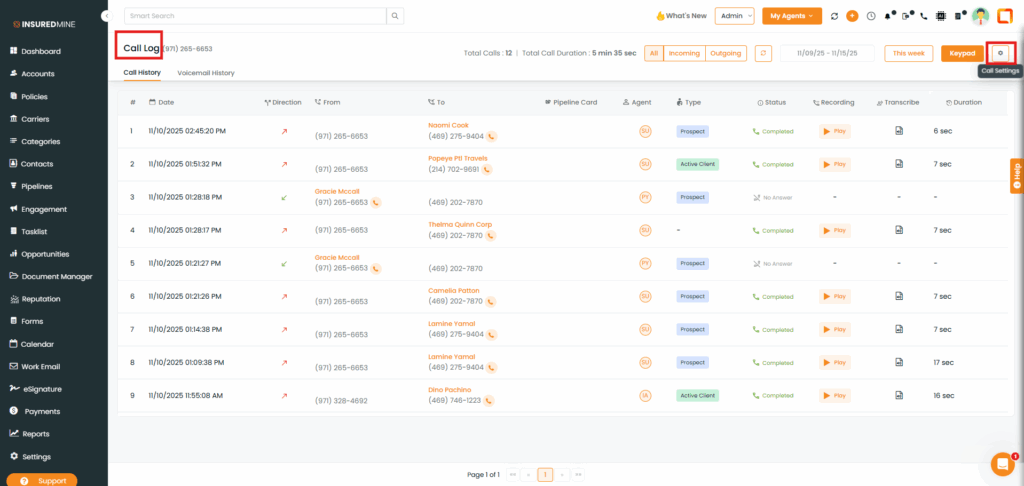
Task: Open transcribe document icon for Naomi Cook call
Action: [898, 131]
